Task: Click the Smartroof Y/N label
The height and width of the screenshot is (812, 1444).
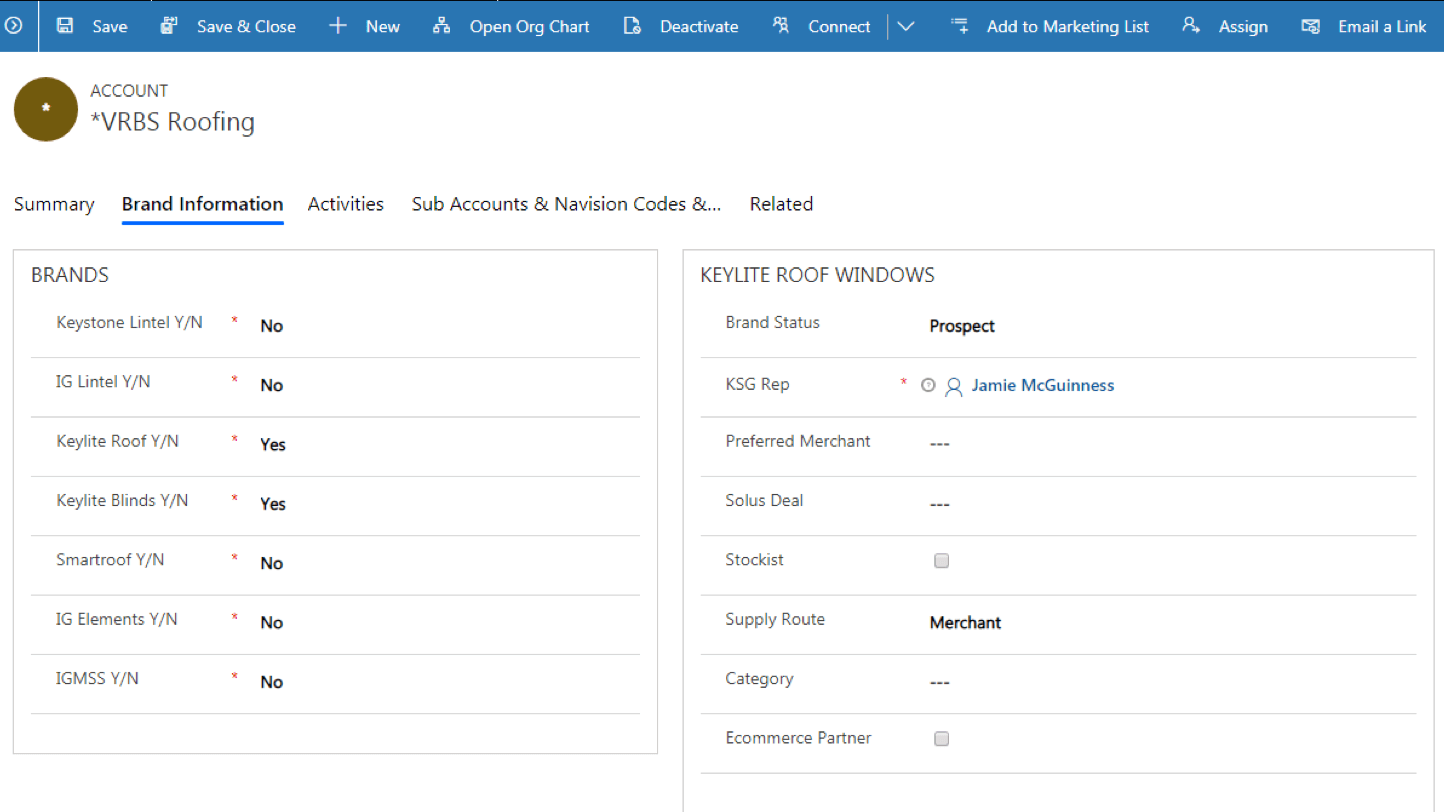Action: pyautogui.click(x=110, y=559)
